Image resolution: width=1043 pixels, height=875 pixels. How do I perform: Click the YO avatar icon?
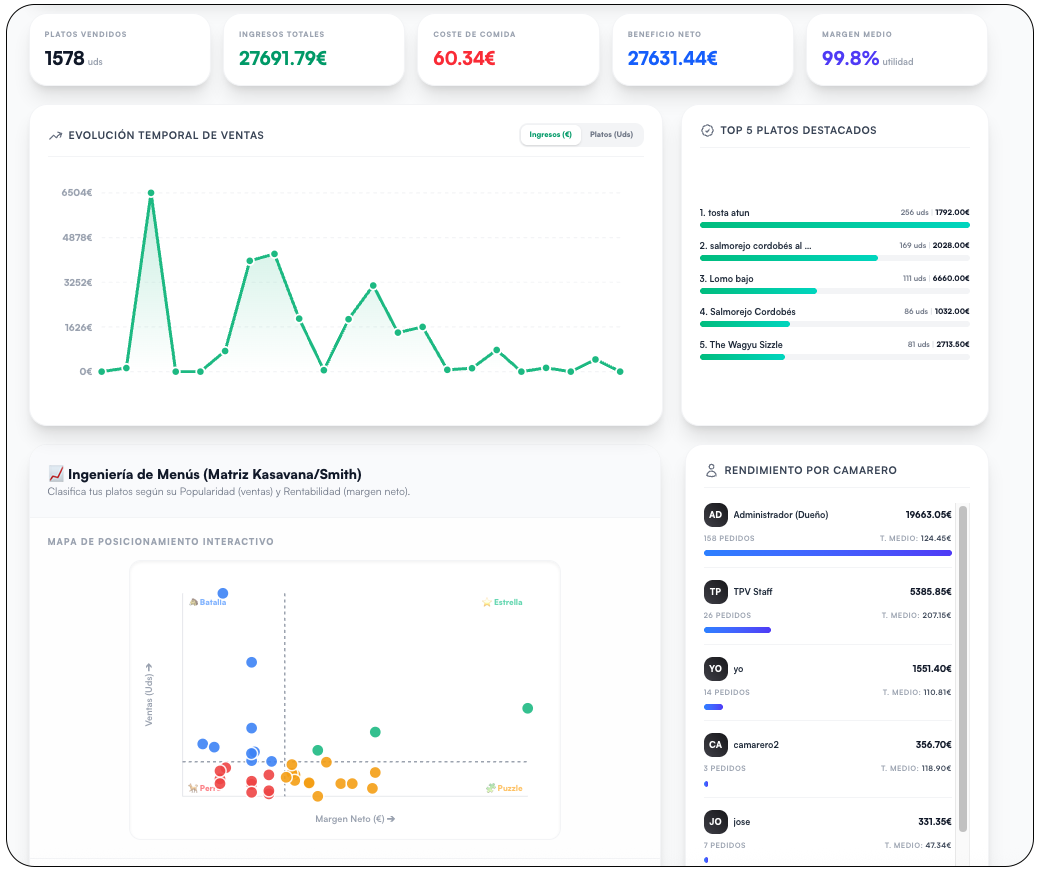click(x=715, y=669)
